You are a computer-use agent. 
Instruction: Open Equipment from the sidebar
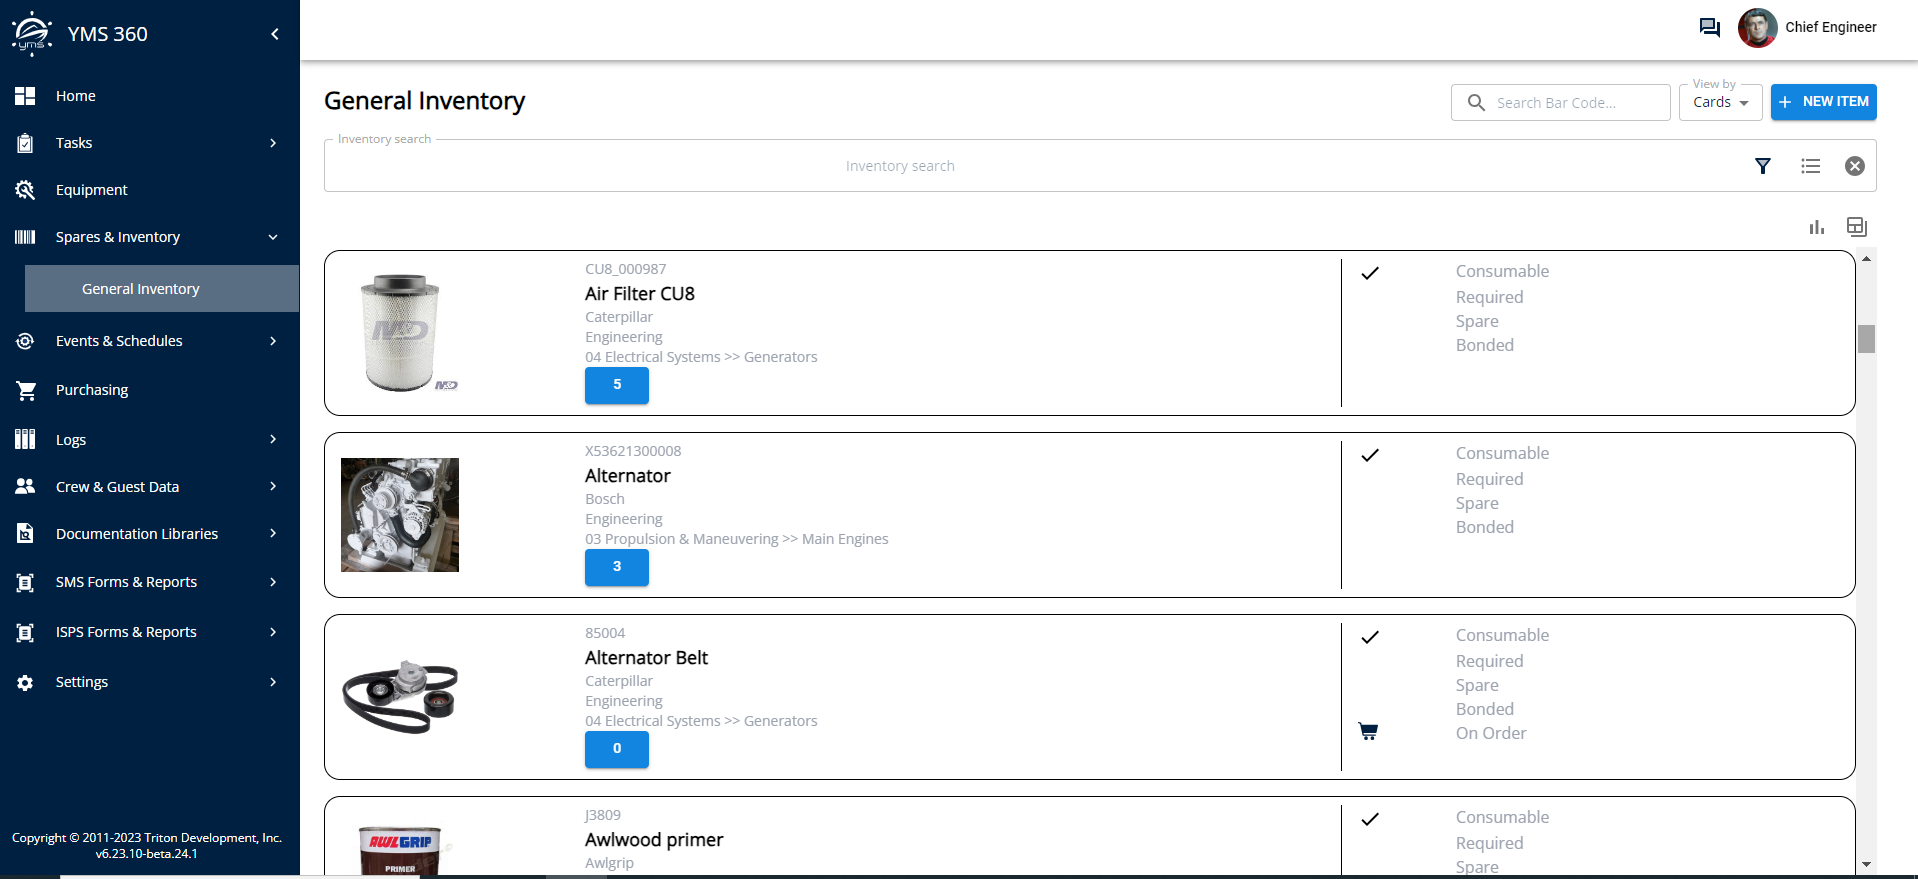click(92, 190)
